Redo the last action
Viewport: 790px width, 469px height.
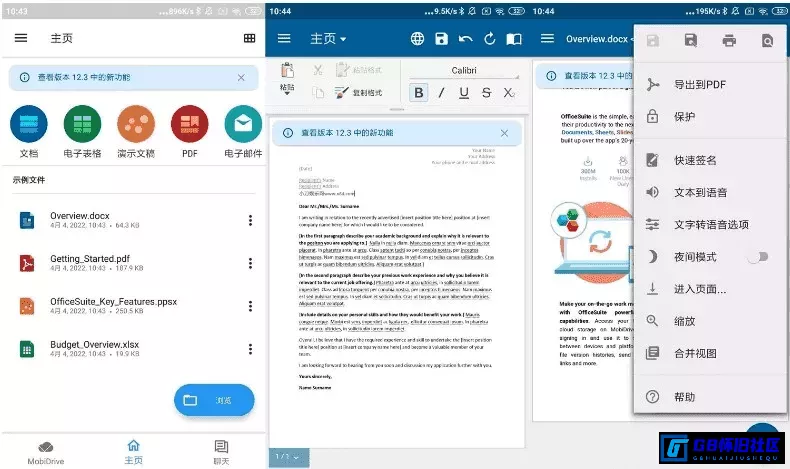pyautogui.click(x=490, y=39)
